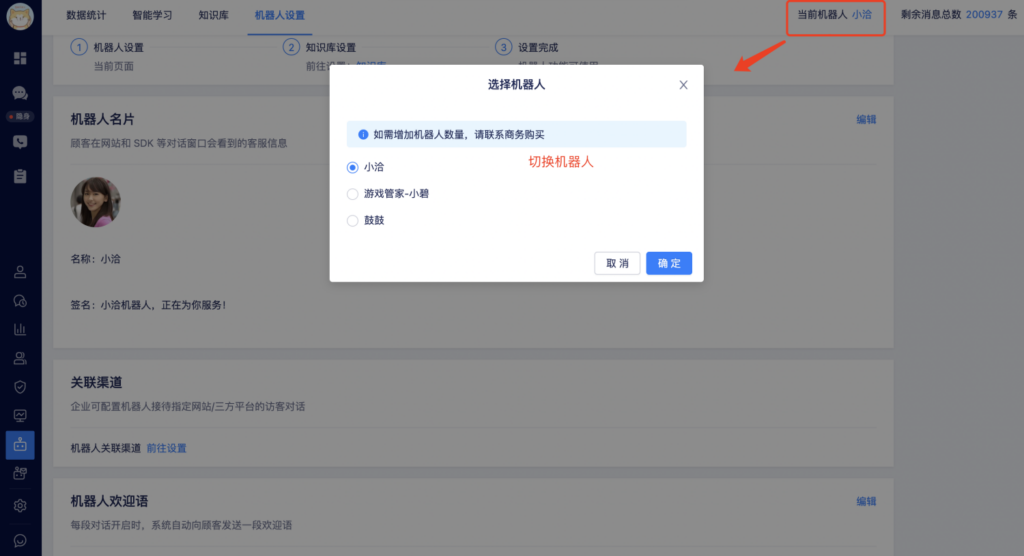The image size is (1024, 556).
Task: Open the history clock icon in sidebar
Action: point(20,301)
